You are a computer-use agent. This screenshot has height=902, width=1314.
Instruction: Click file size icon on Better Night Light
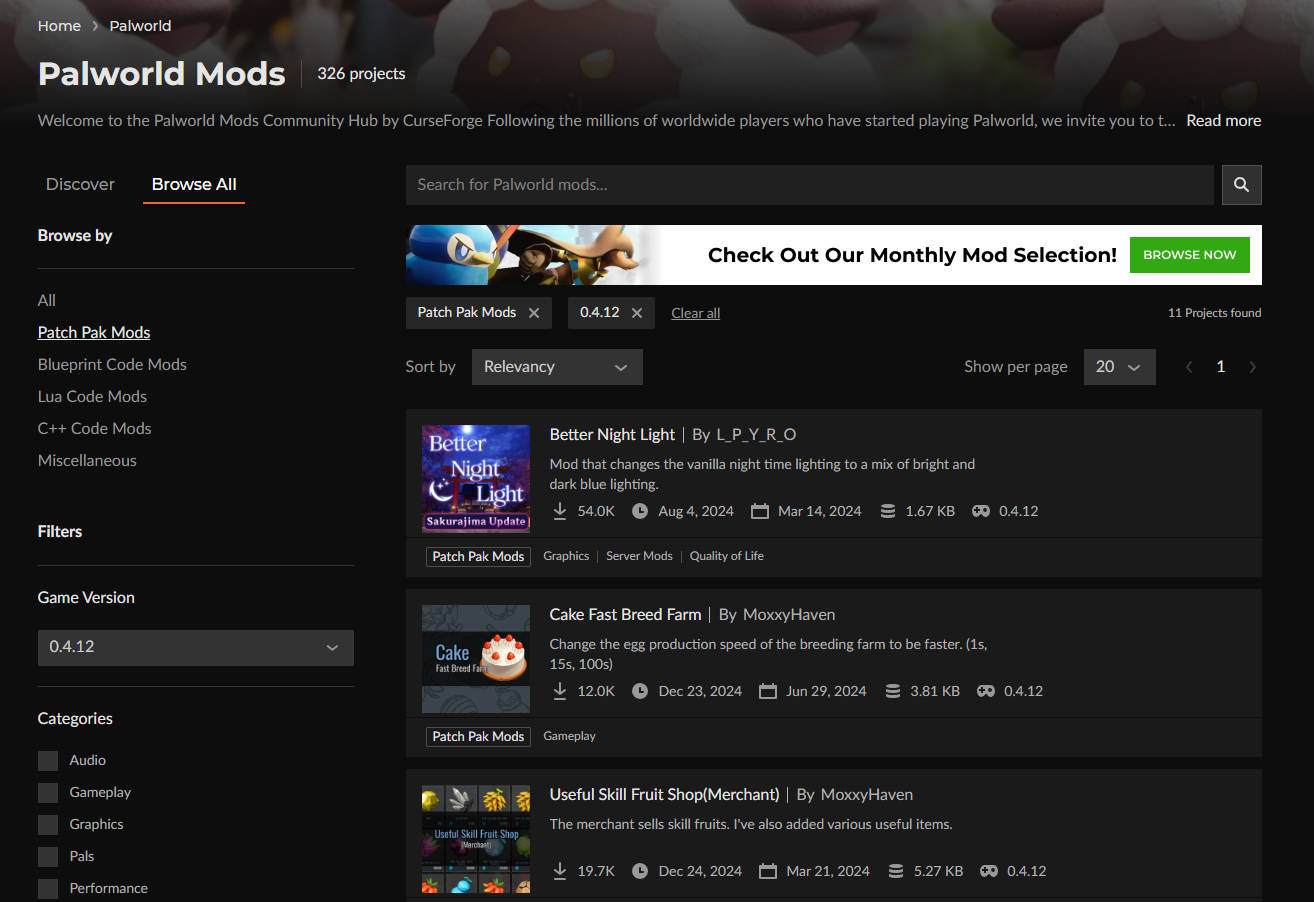tap(887, 511)
